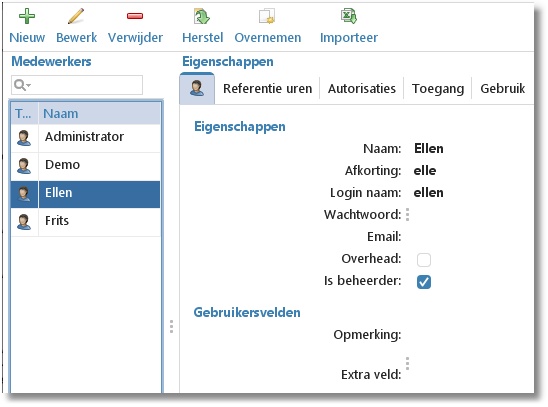The image size is (548, 407).
Task: Sort by the Naam column header
Action: 99,114
